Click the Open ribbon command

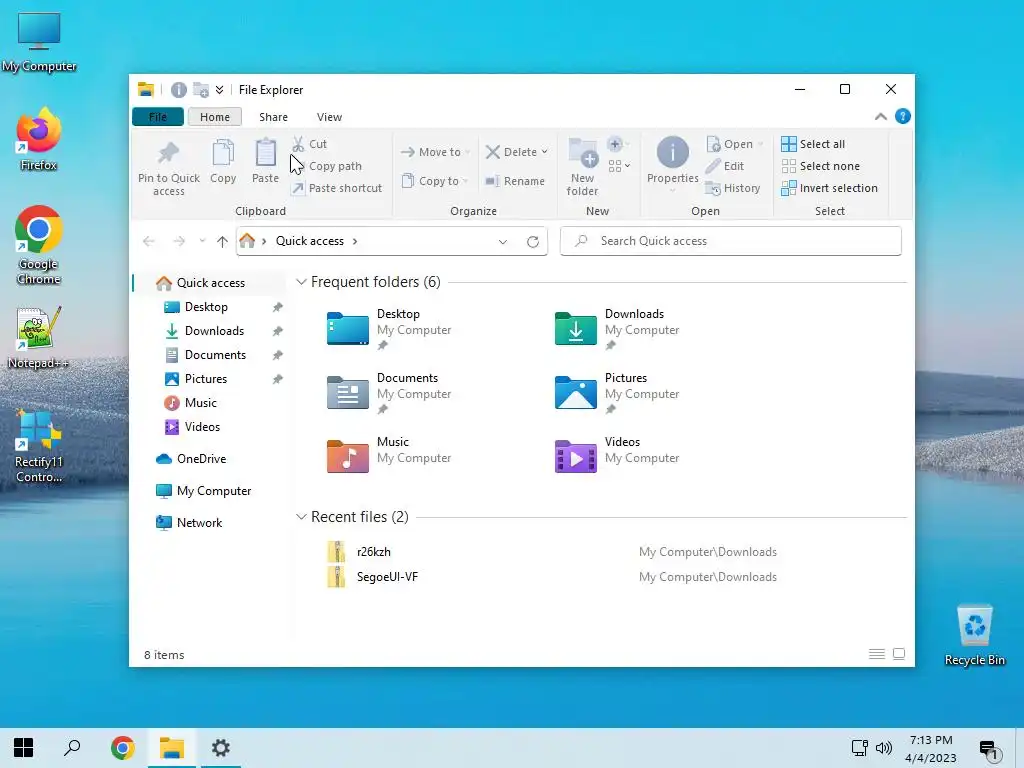[734, 144]
